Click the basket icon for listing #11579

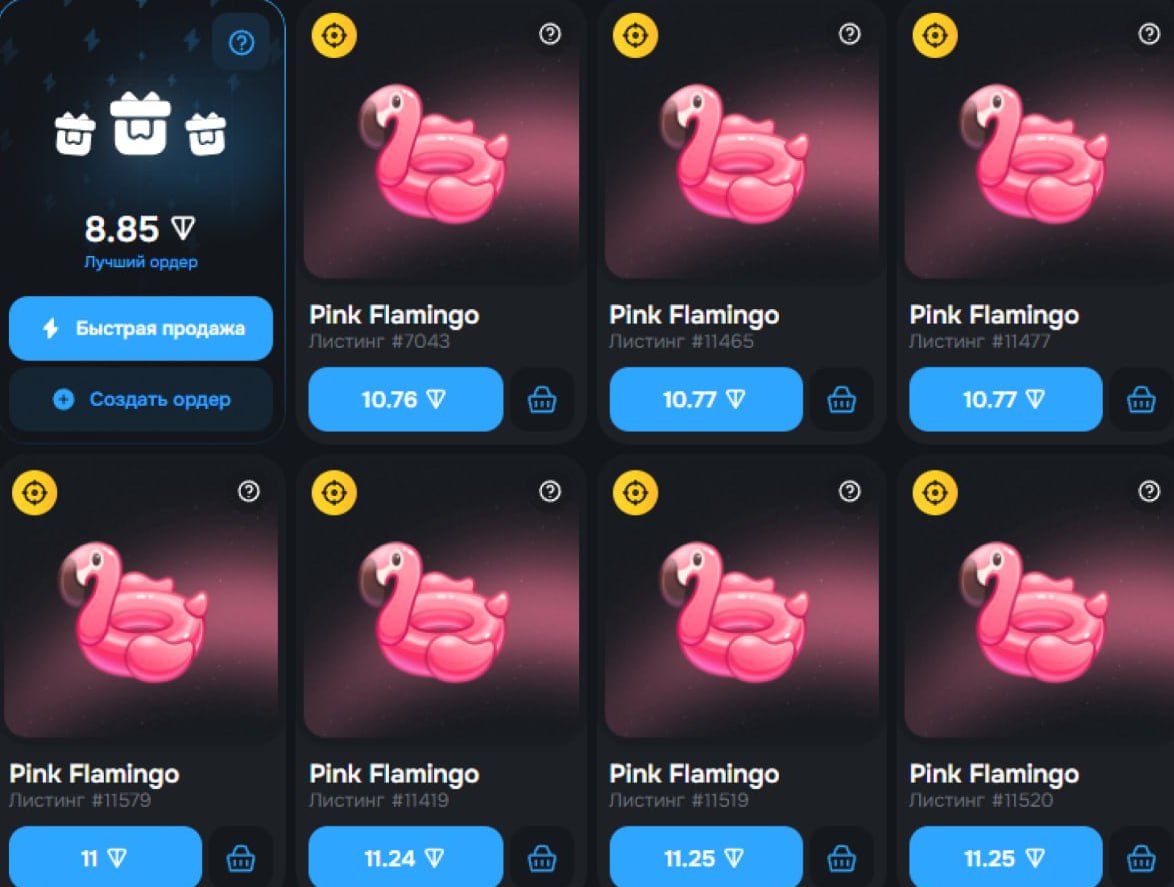coord(241,859)
